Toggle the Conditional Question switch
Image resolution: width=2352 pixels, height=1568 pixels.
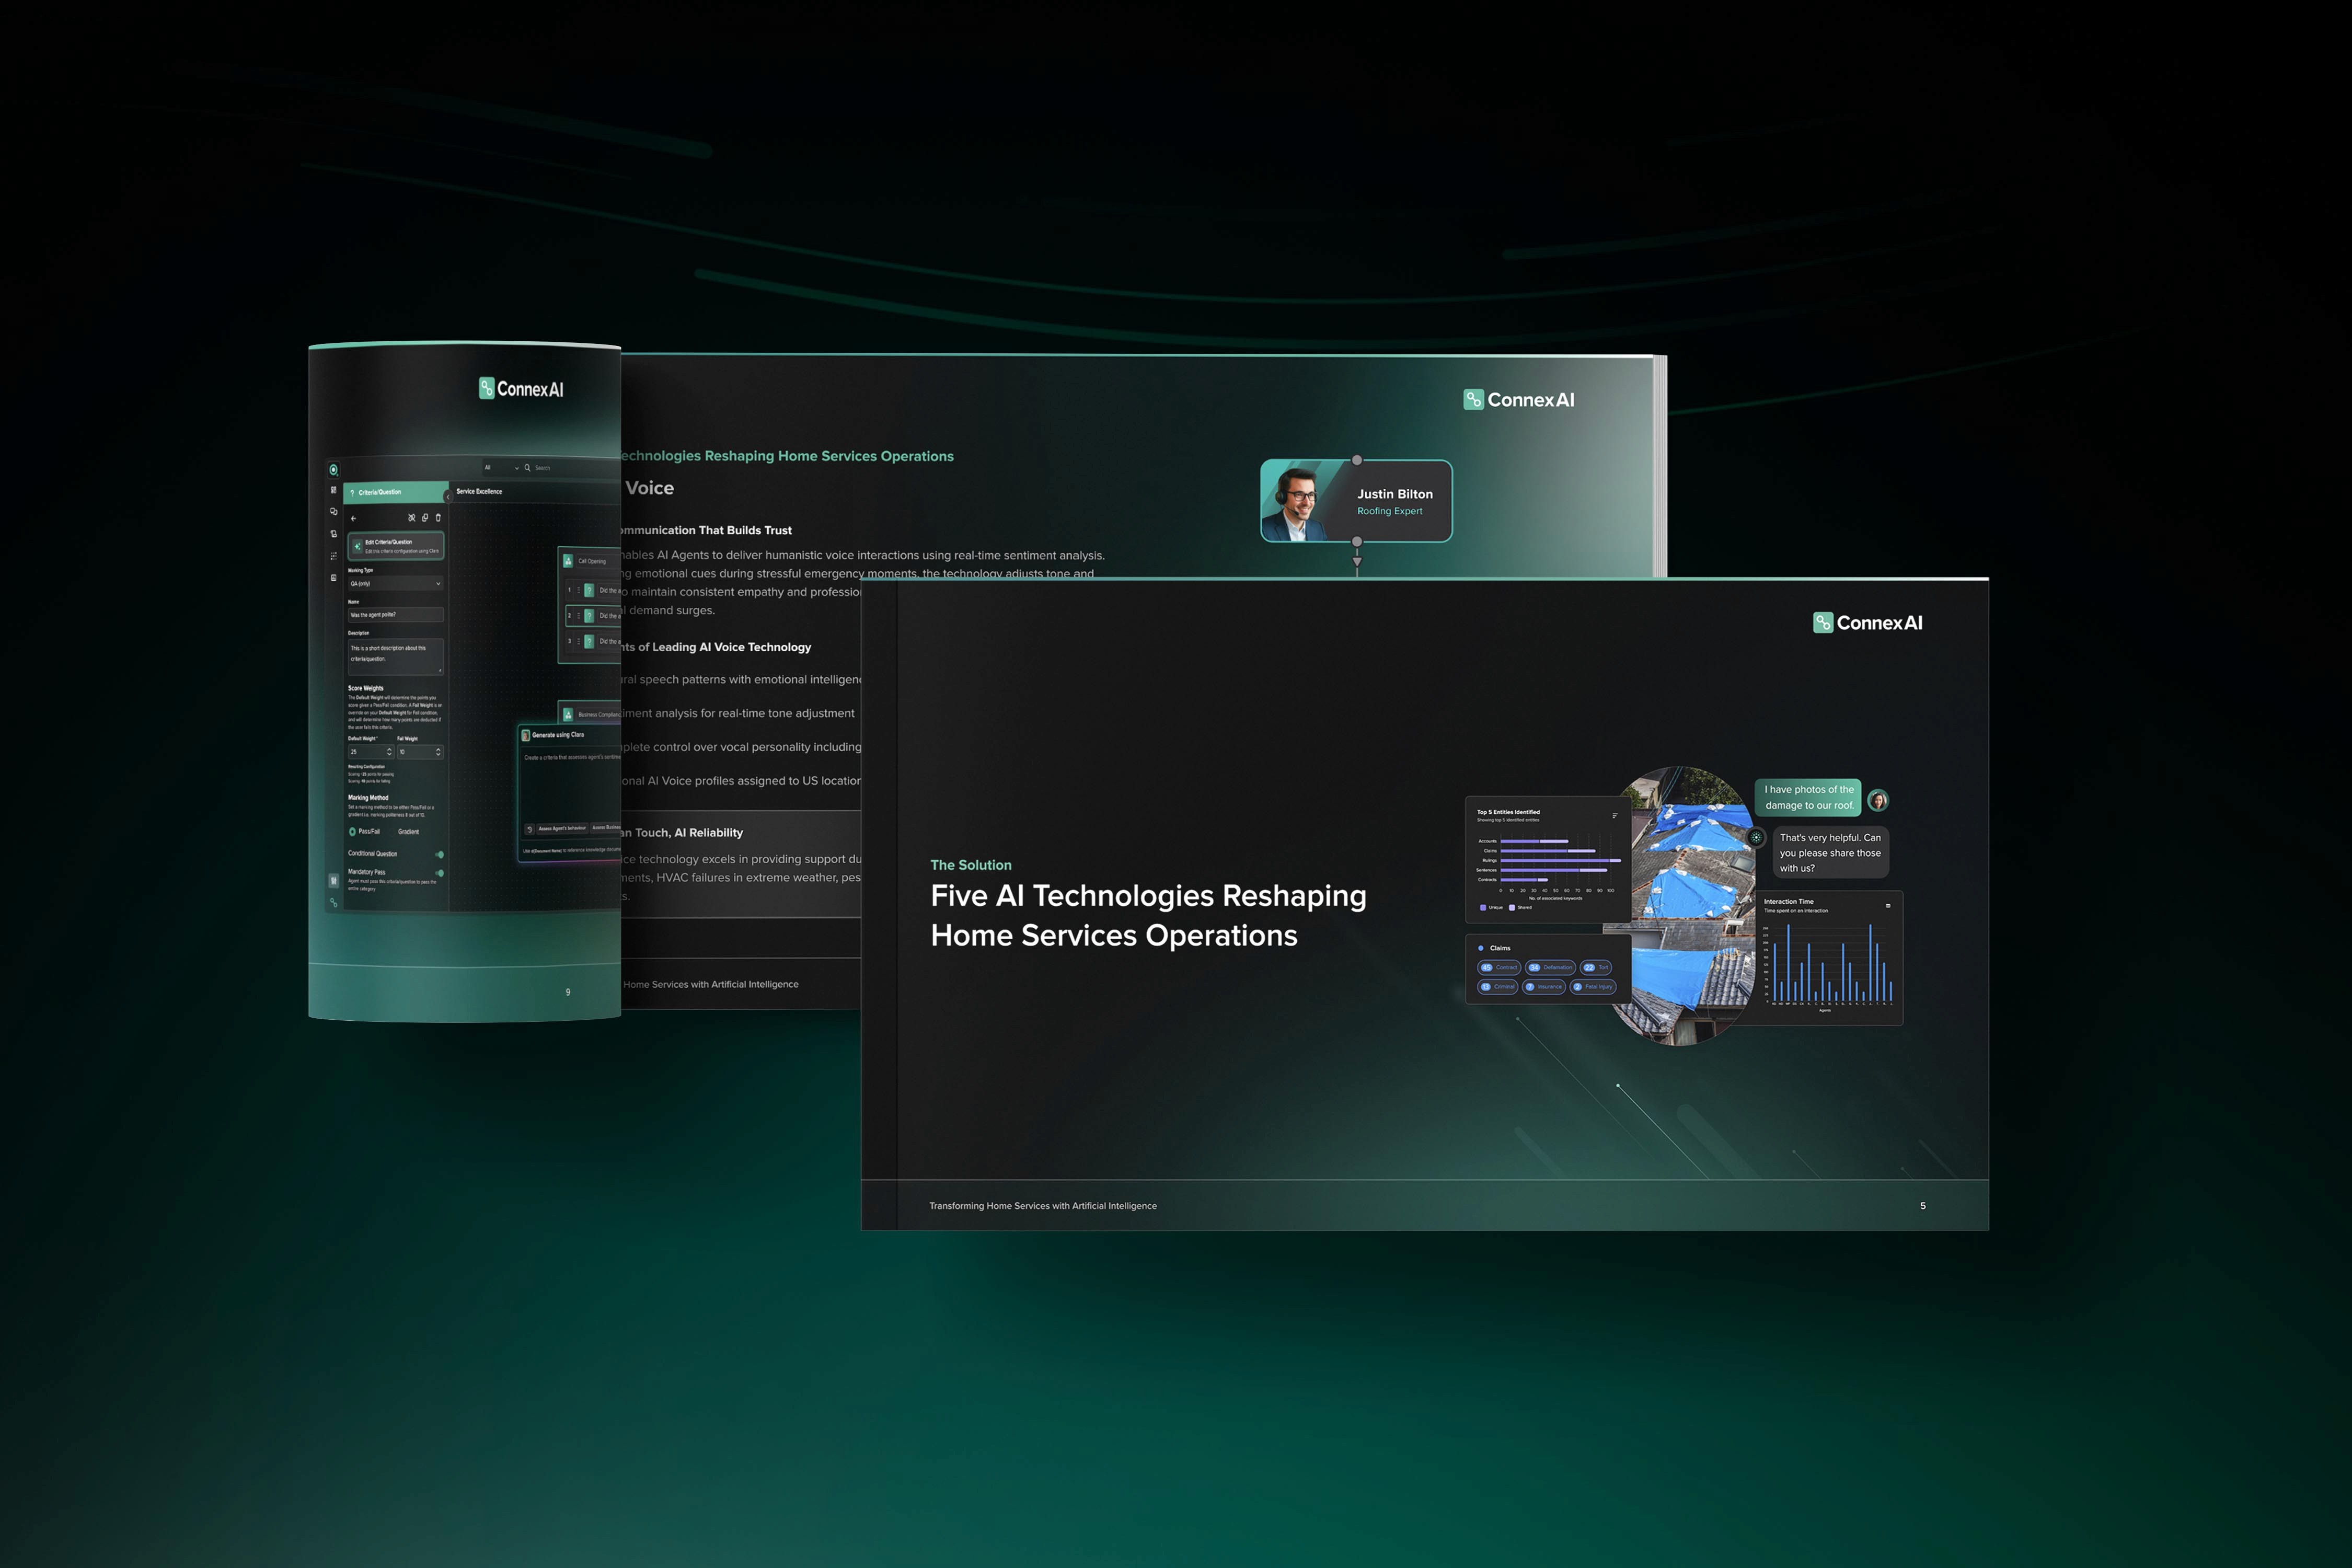pyautogui.click(x=439, y=855)
